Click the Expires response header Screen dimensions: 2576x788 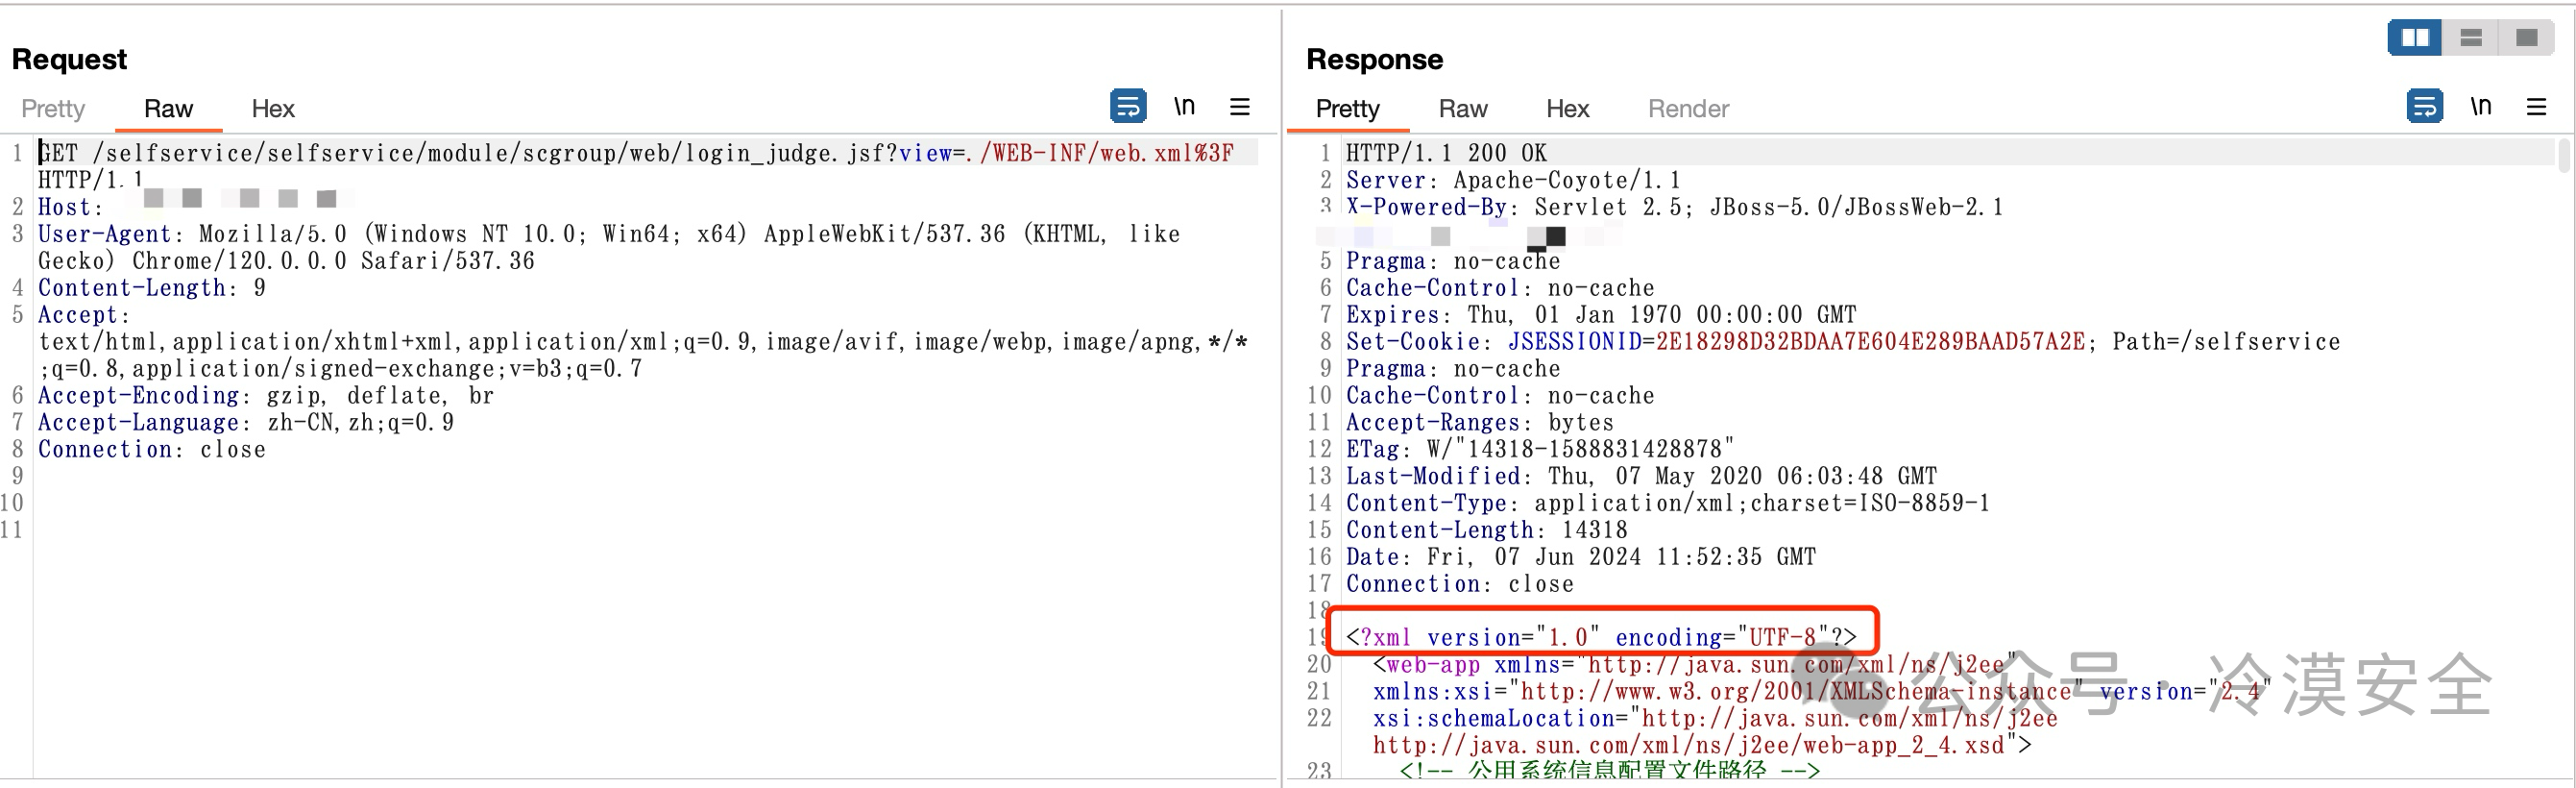pos(1600,315)
